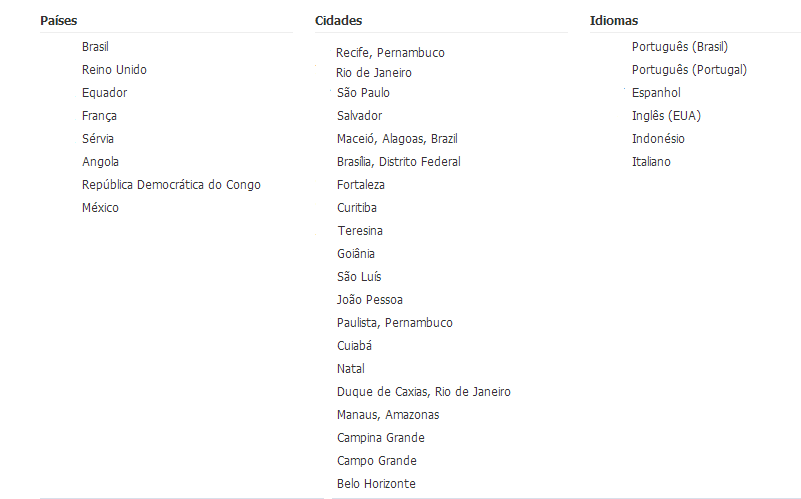
Task: Open the Recife, Pernambuco city link
Action: [x=390, y=53]
